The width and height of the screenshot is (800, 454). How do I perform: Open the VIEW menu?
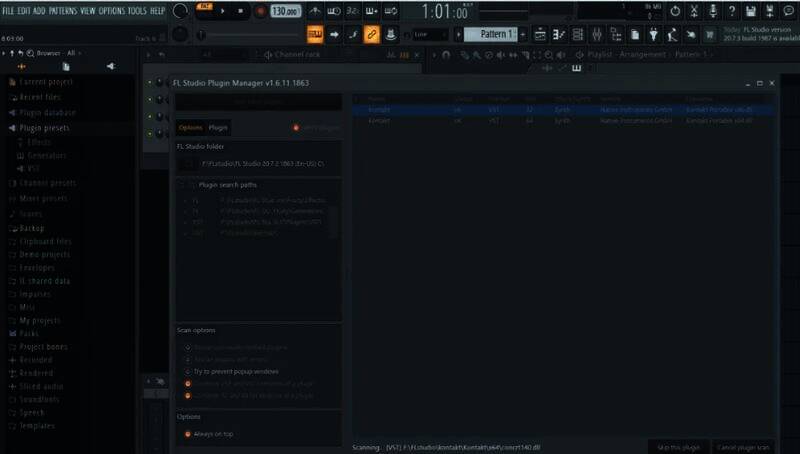point(88,11)
